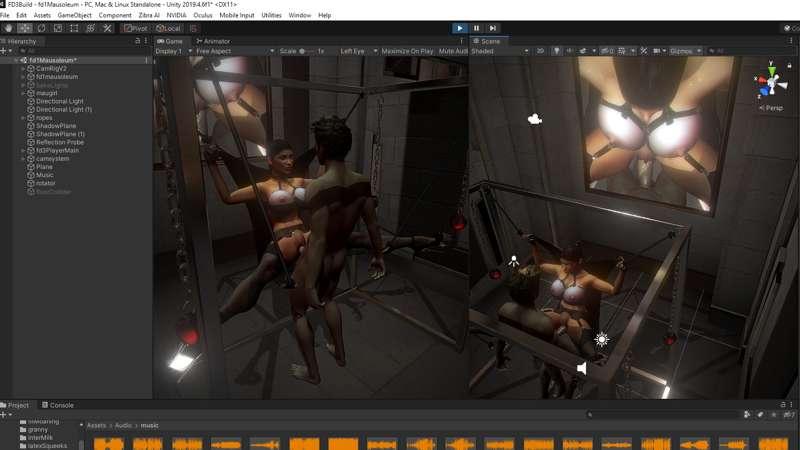800x450 pixels.
Task: Toggle Maximize On Play
Action: pos(407,51)
